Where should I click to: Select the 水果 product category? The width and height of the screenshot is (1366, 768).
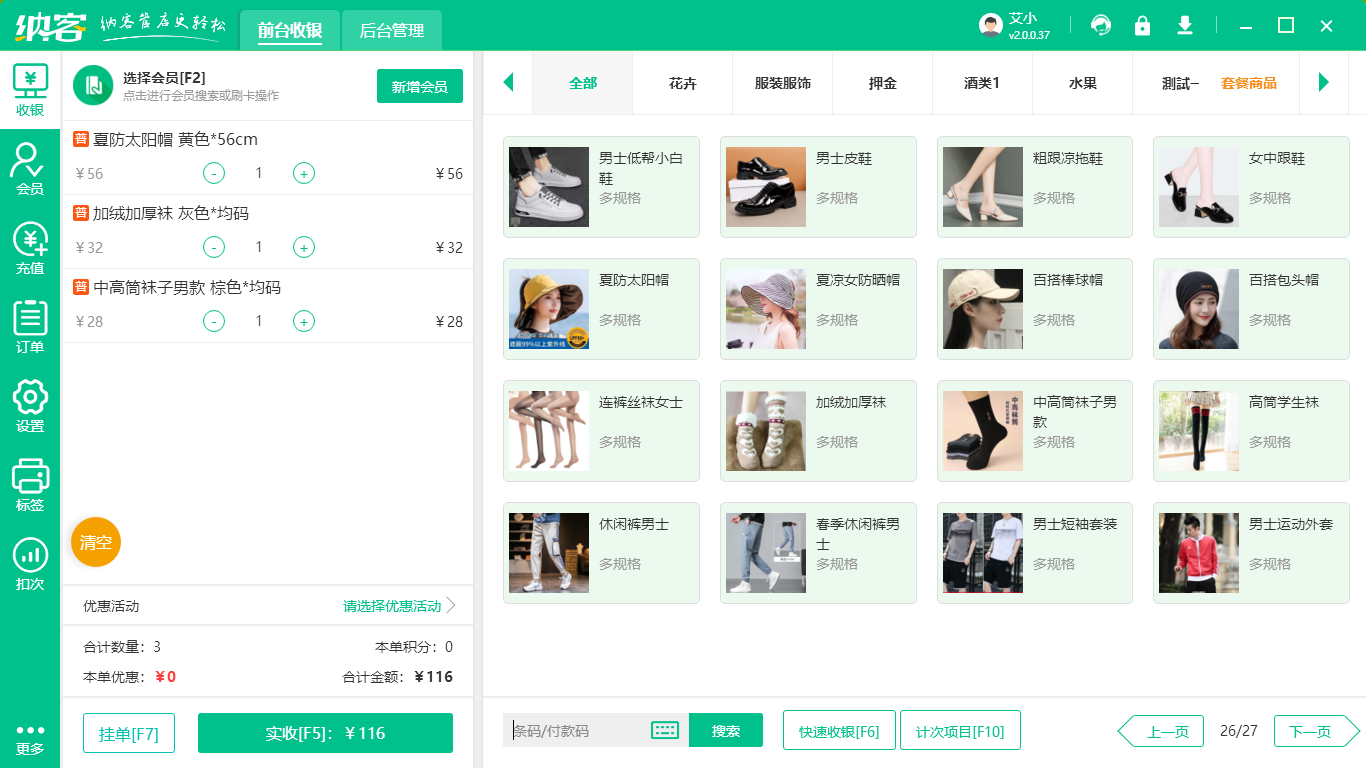(x=1082, y=83)
